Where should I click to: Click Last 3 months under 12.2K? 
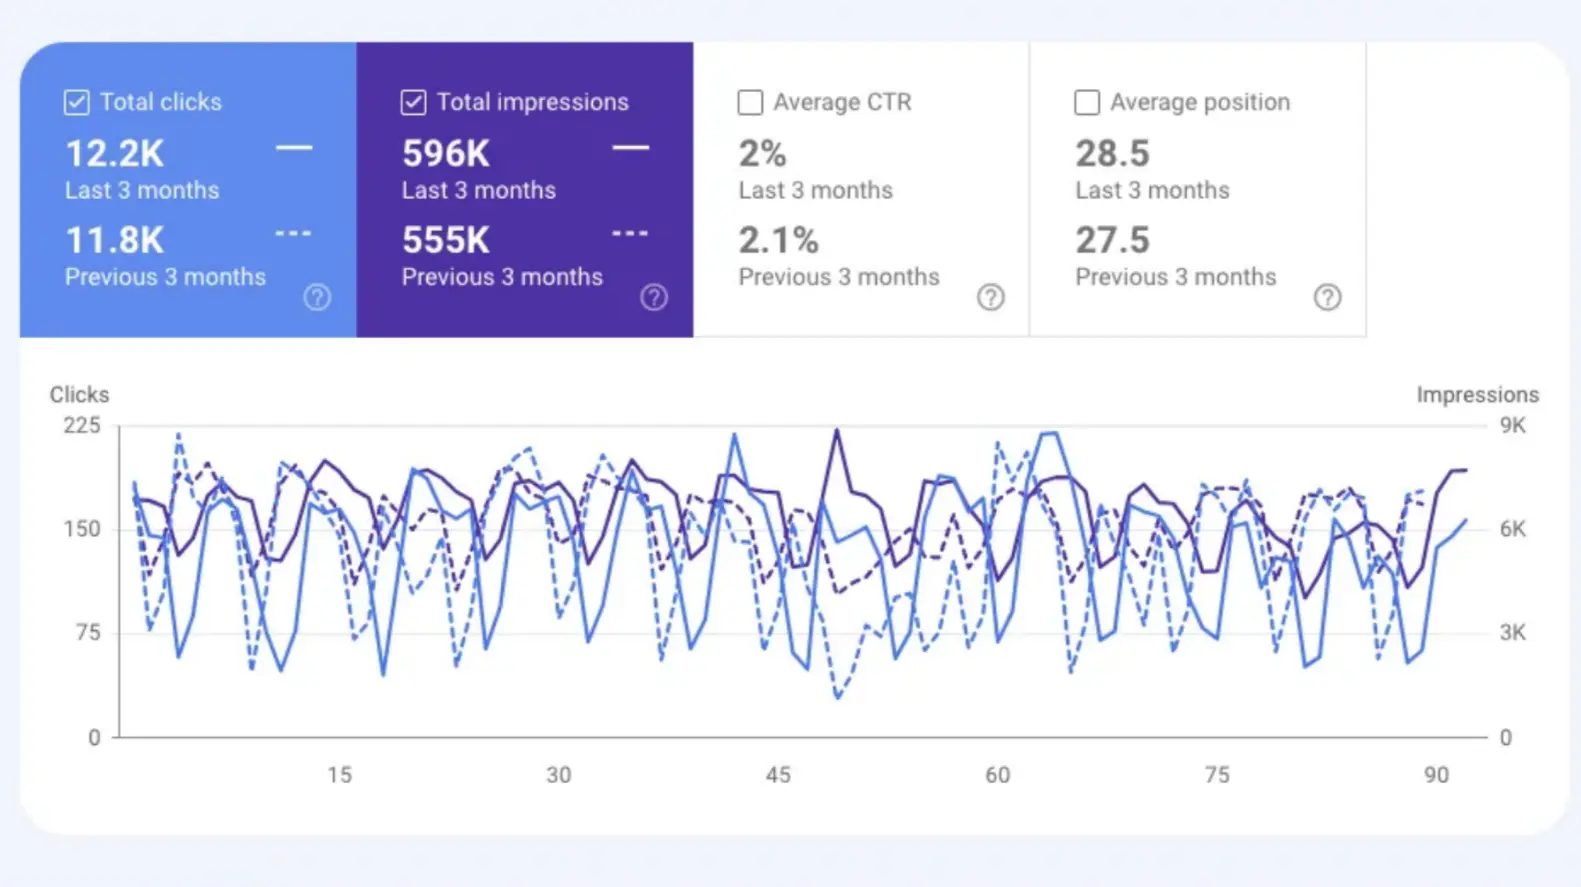point(142,191)
